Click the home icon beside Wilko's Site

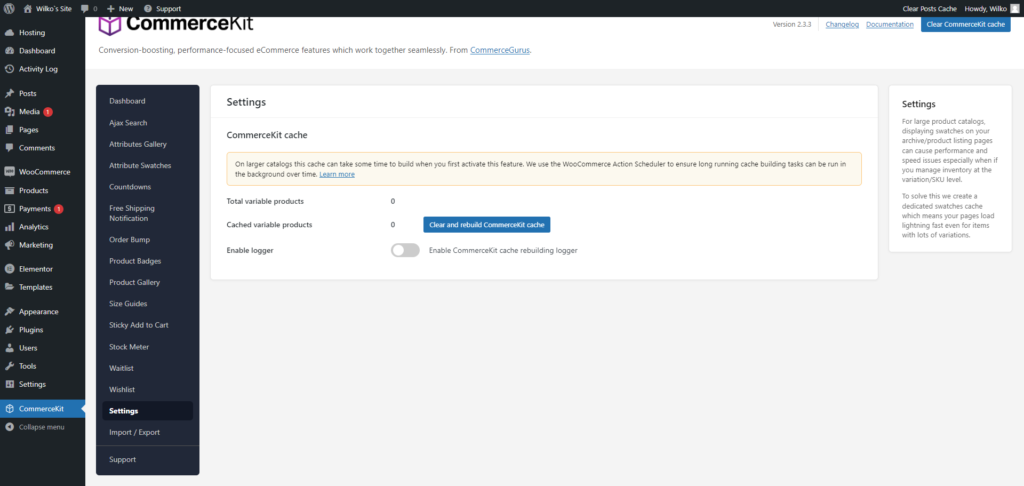27,8
